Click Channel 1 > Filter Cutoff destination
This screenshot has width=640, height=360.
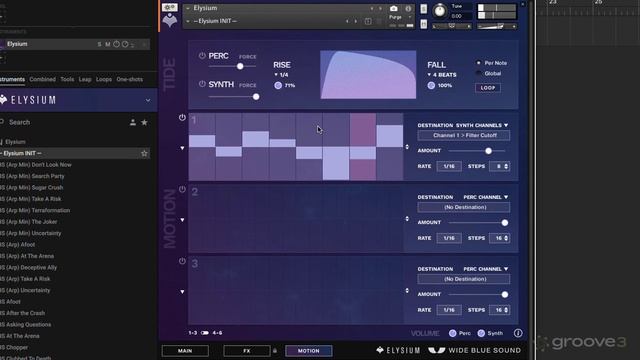(464, 136)
